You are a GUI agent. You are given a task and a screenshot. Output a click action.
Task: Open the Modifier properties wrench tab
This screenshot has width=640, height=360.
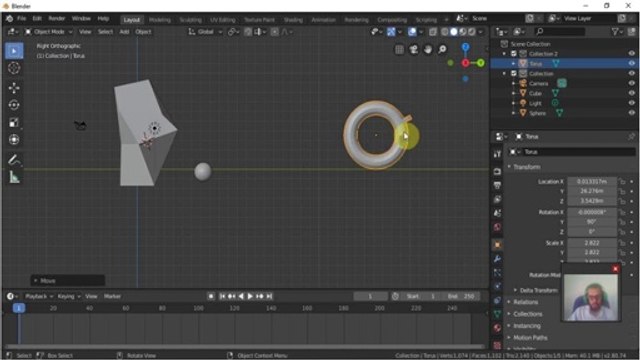[x=497, y=259]
